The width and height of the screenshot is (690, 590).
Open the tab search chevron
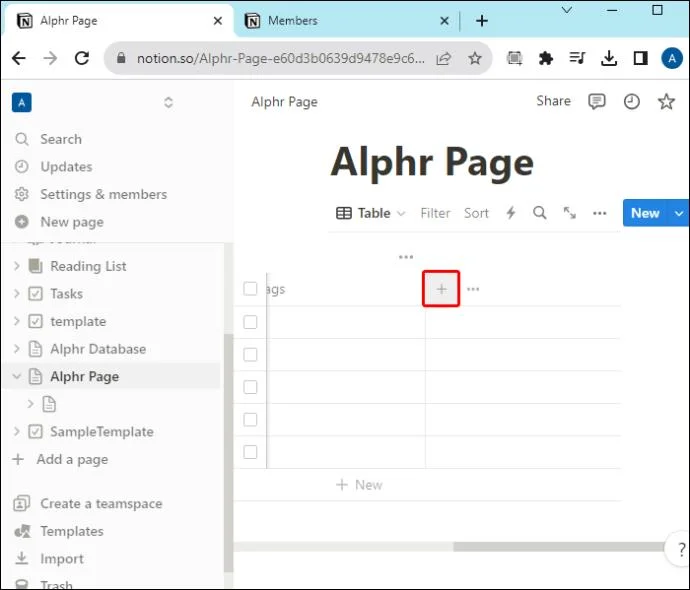(x=567, y=10)
